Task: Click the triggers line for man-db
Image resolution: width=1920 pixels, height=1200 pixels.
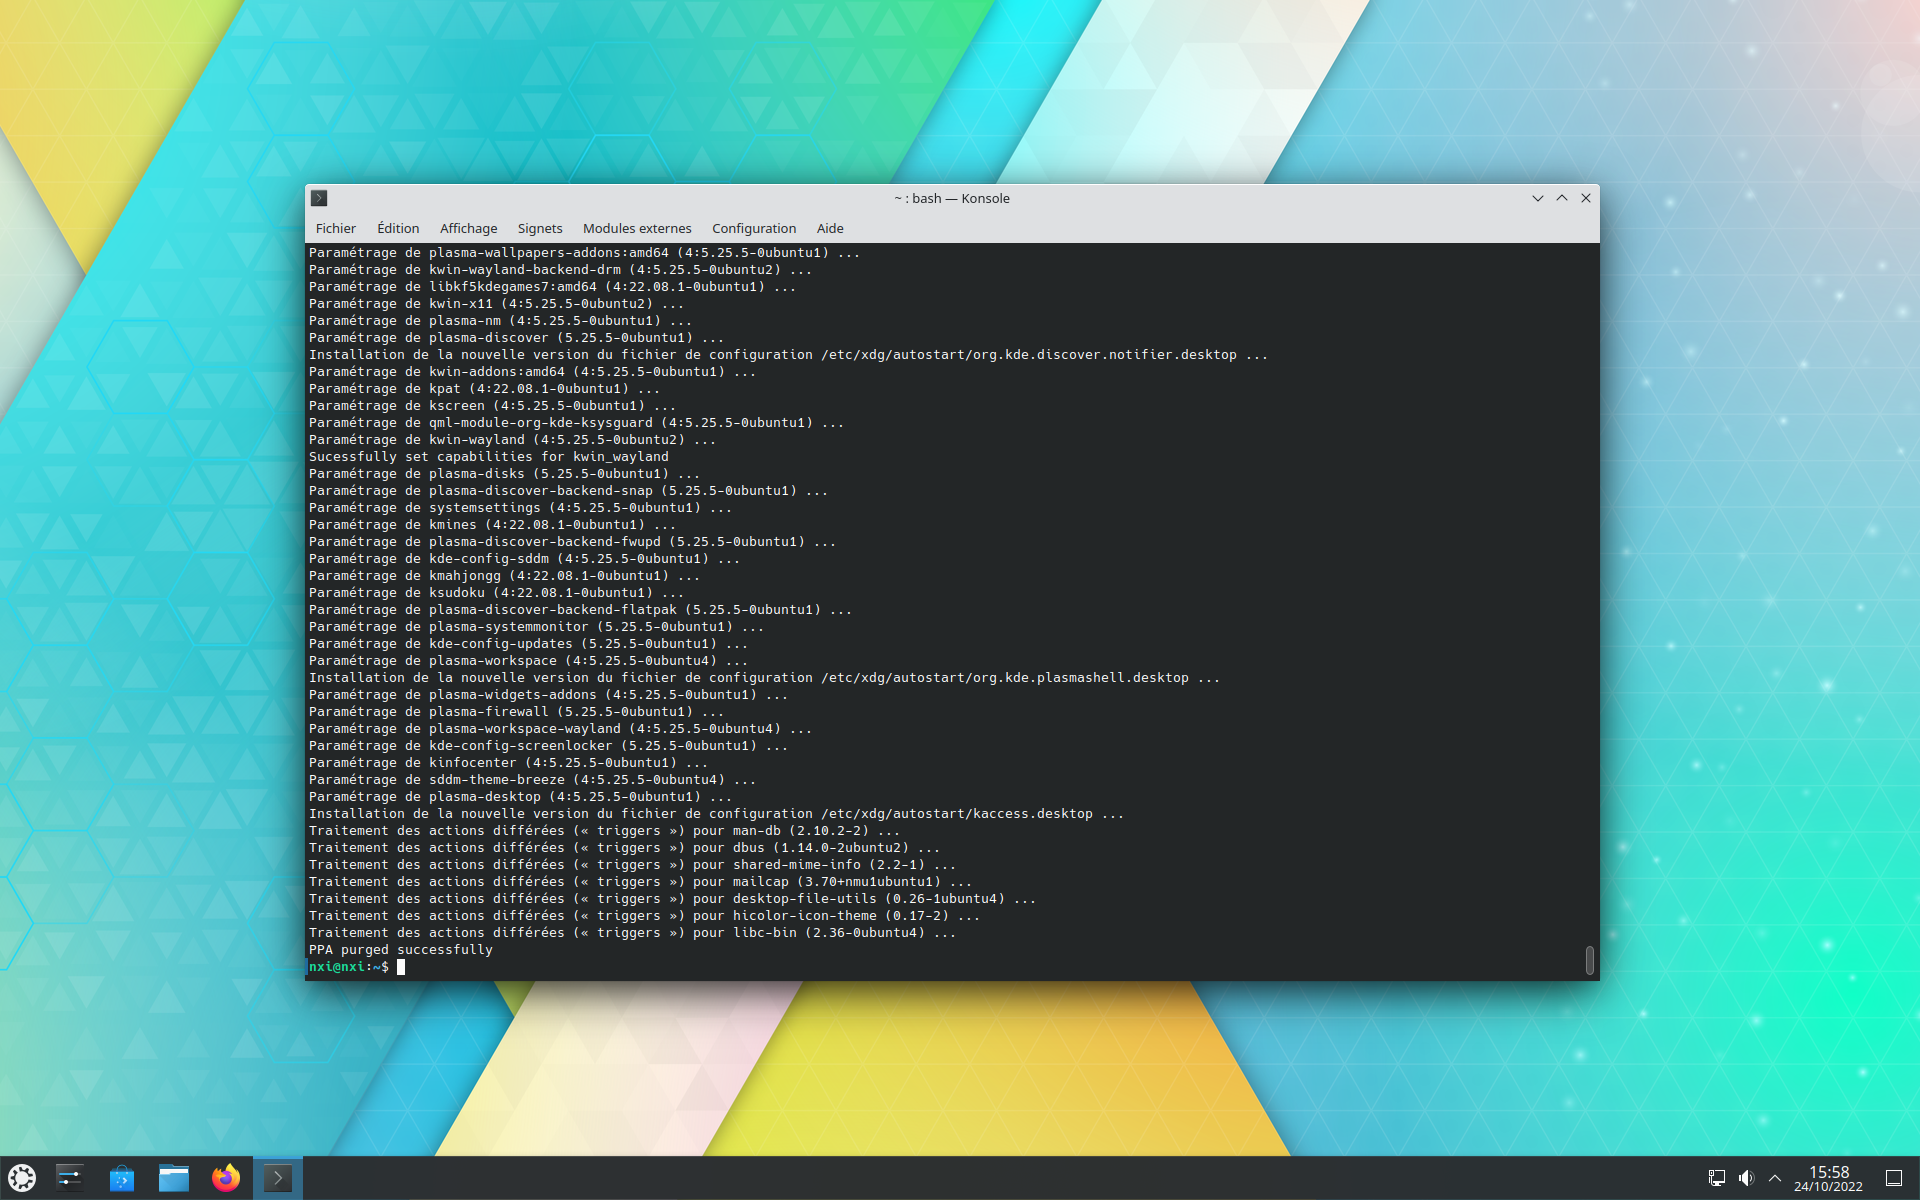Action: coord(605,831)
